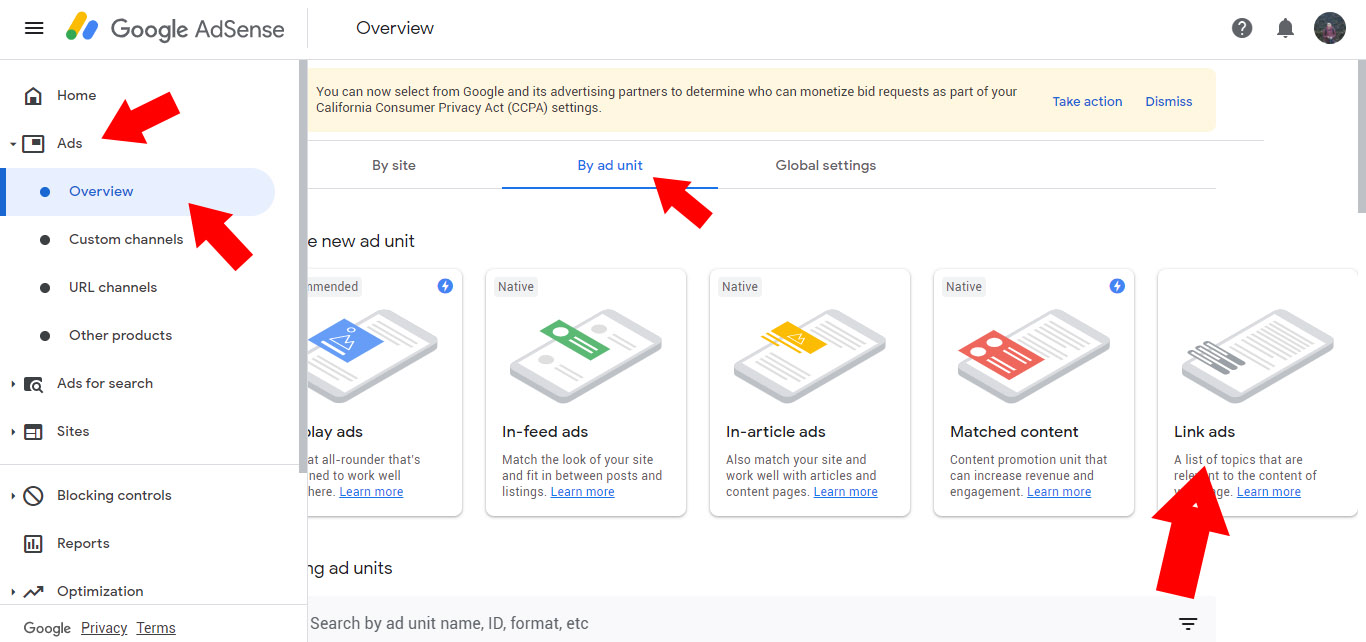This screenshot has height=642, width=1366.
Task: Open Home in the sidebar
Action: [x=77, y=96]
